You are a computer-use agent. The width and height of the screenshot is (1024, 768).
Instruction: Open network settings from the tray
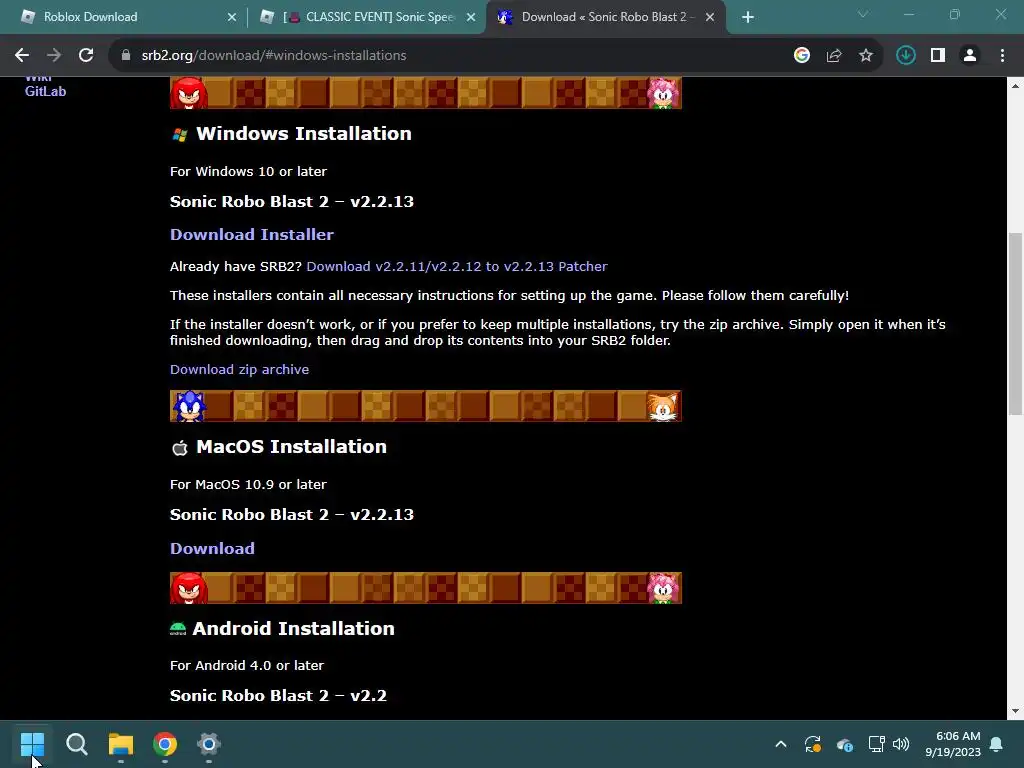(x=876, y=744)
